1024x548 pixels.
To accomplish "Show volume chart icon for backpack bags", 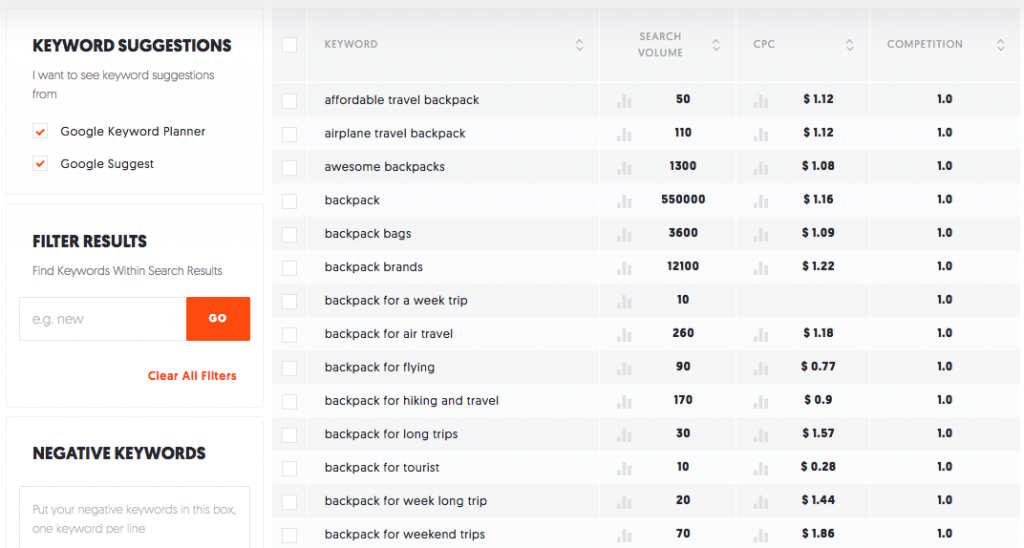I will (624, 234).
